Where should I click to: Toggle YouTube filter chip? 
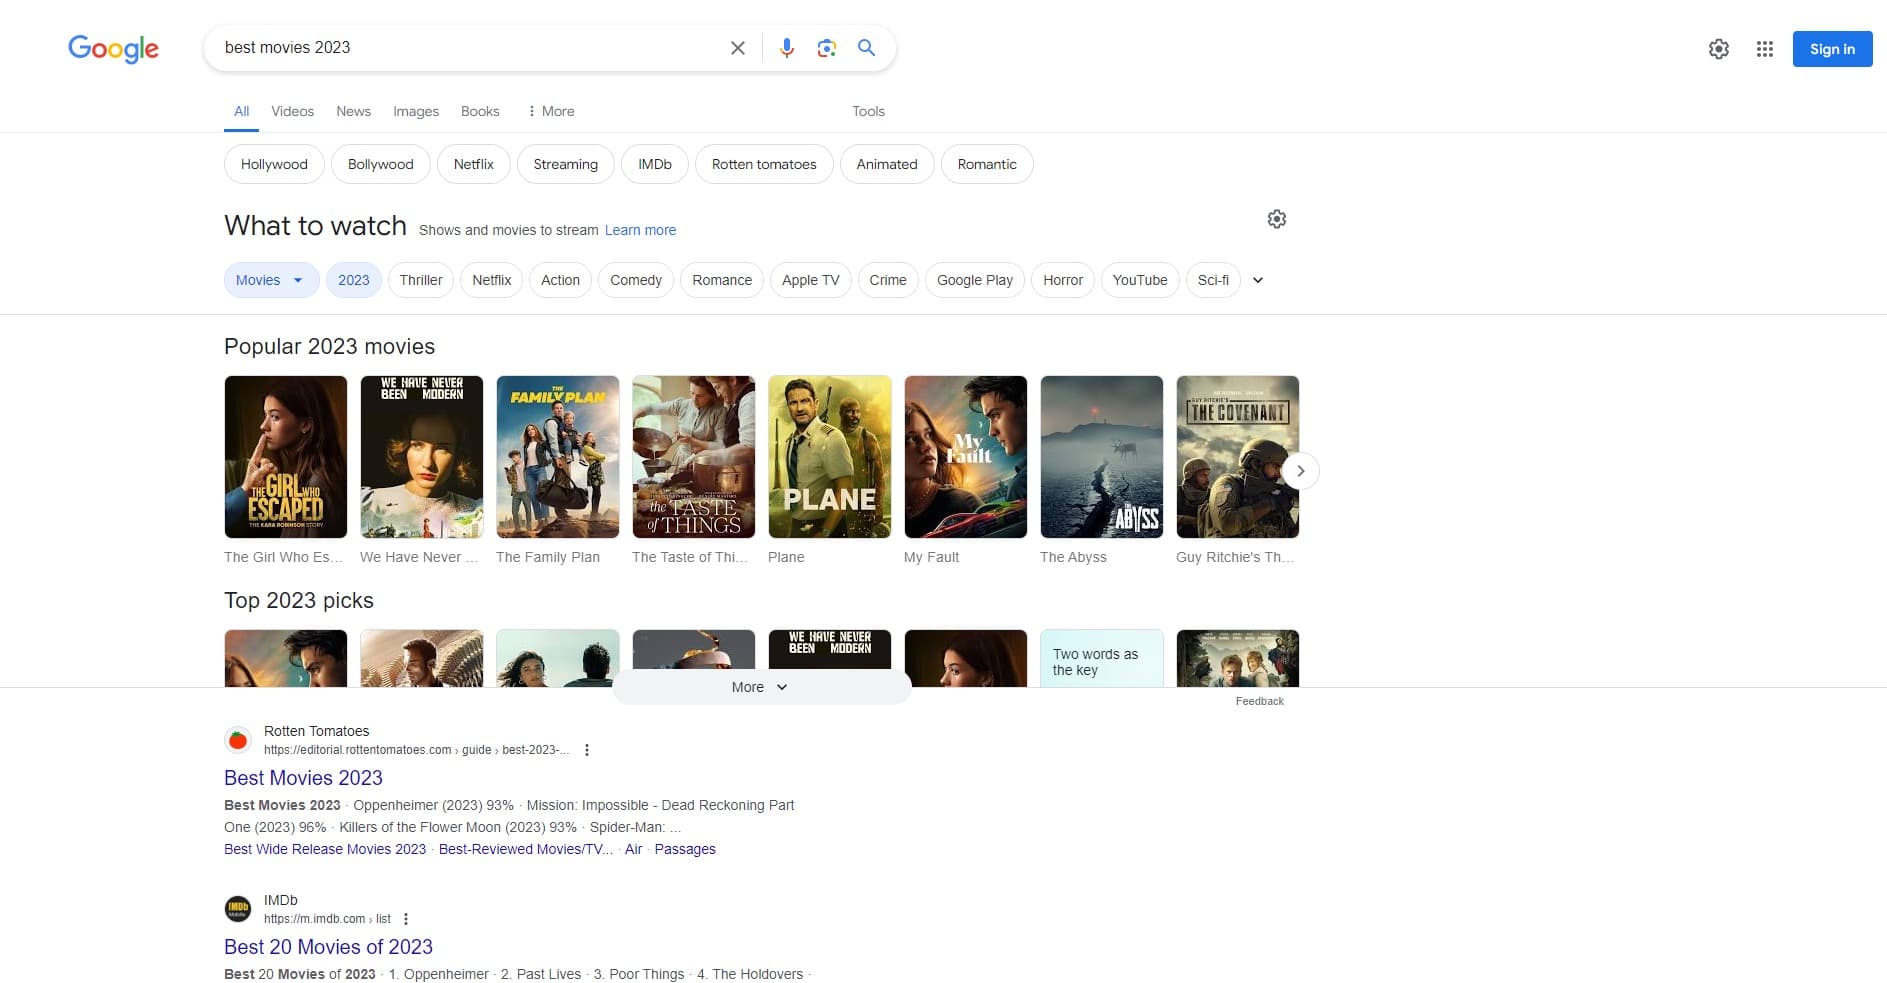pyautogui.click(x=1140, y=280)
